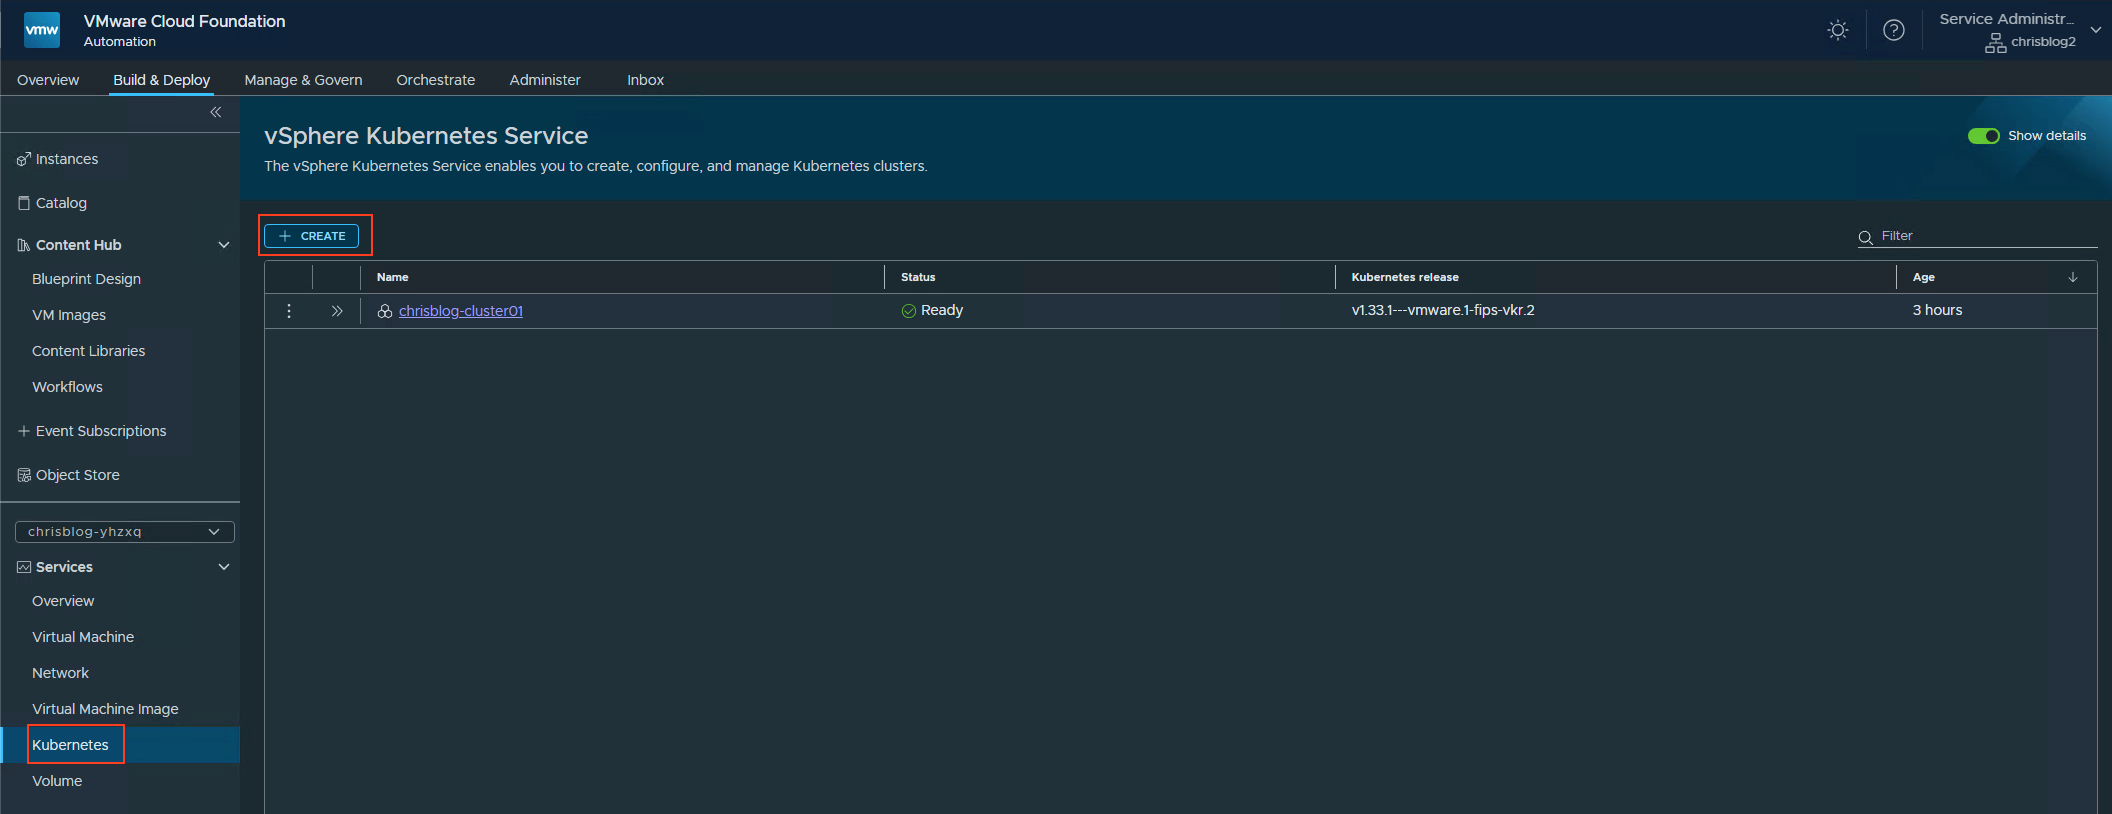Viewport: 2112px width, 814px height.
Task: Click the Age column sort arrow
Action: pyautogui.click(x=2073, y=277)
